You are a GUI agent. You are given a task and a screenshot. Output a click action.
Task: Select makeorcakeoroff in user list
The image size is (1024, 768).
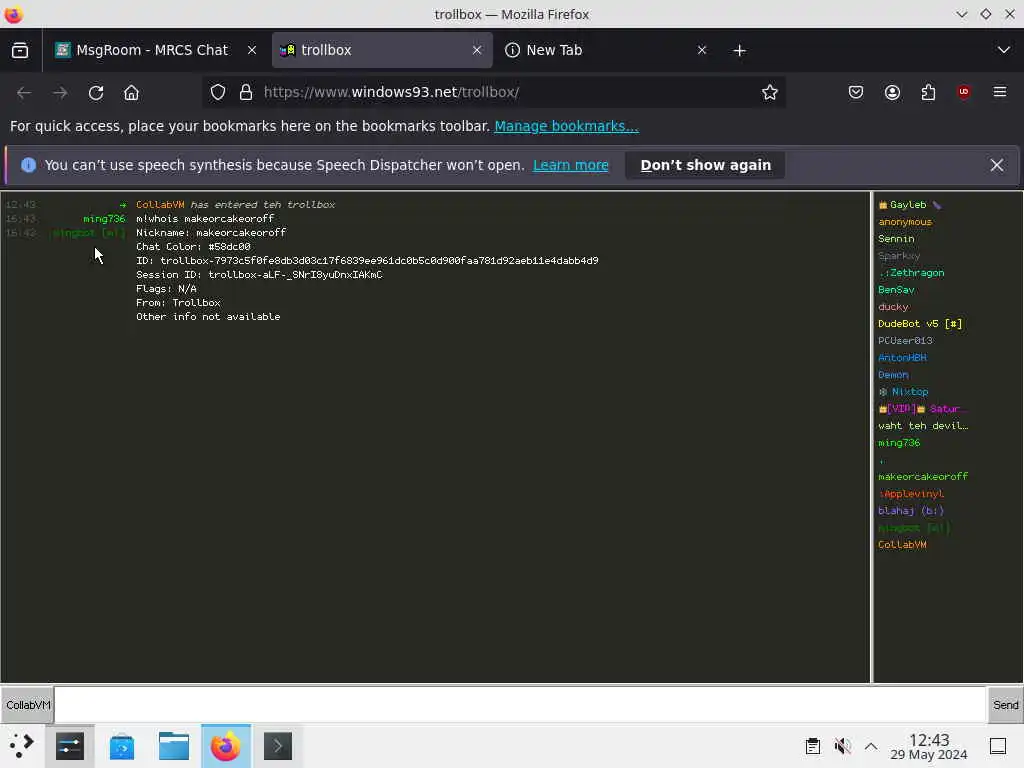(923, 477)
